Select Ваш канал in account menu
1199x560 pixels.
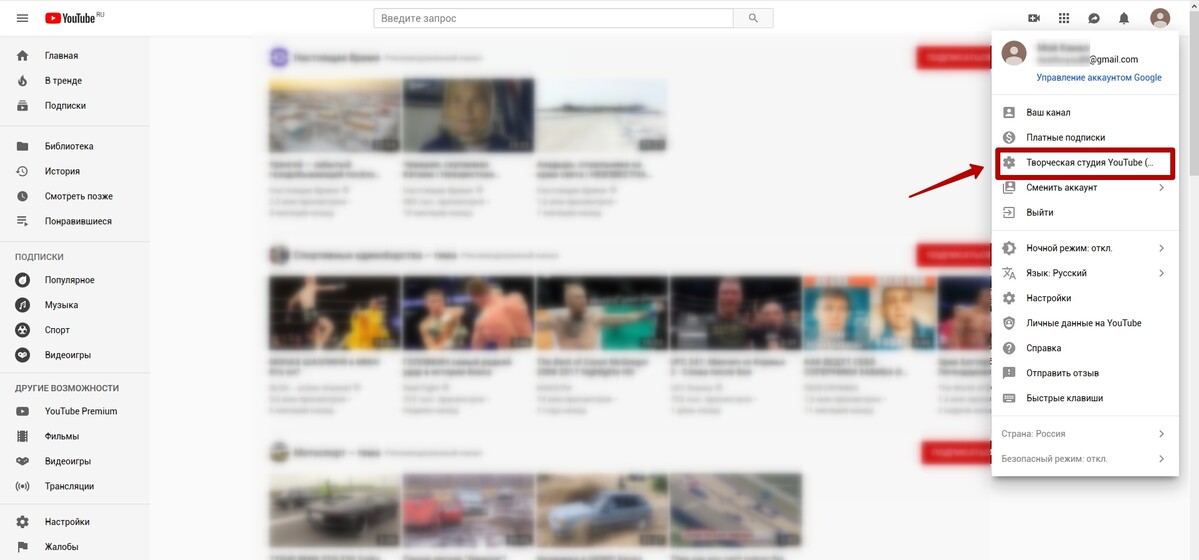1084,112
